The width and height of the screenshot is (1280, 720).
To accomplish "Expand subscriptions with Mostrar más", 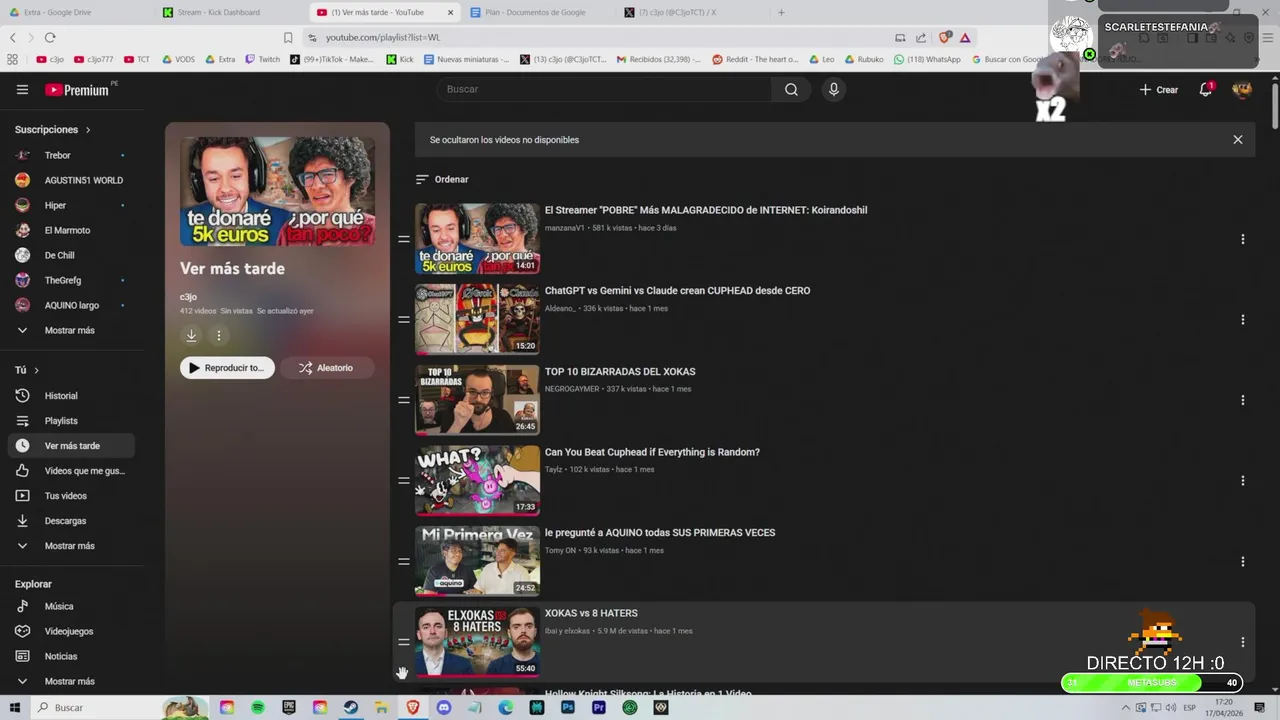I will tap(68, 330).
